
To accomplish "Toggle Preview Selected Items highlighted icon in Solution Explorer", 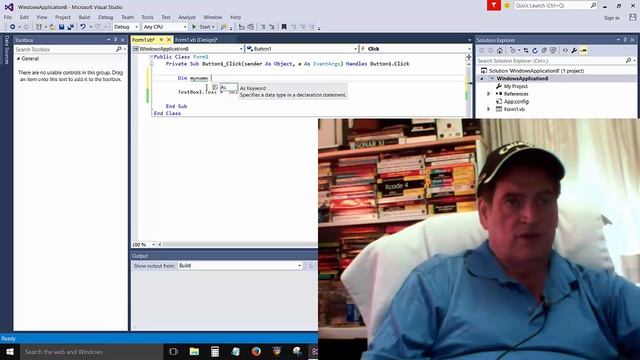I will [x=584, y=51].
